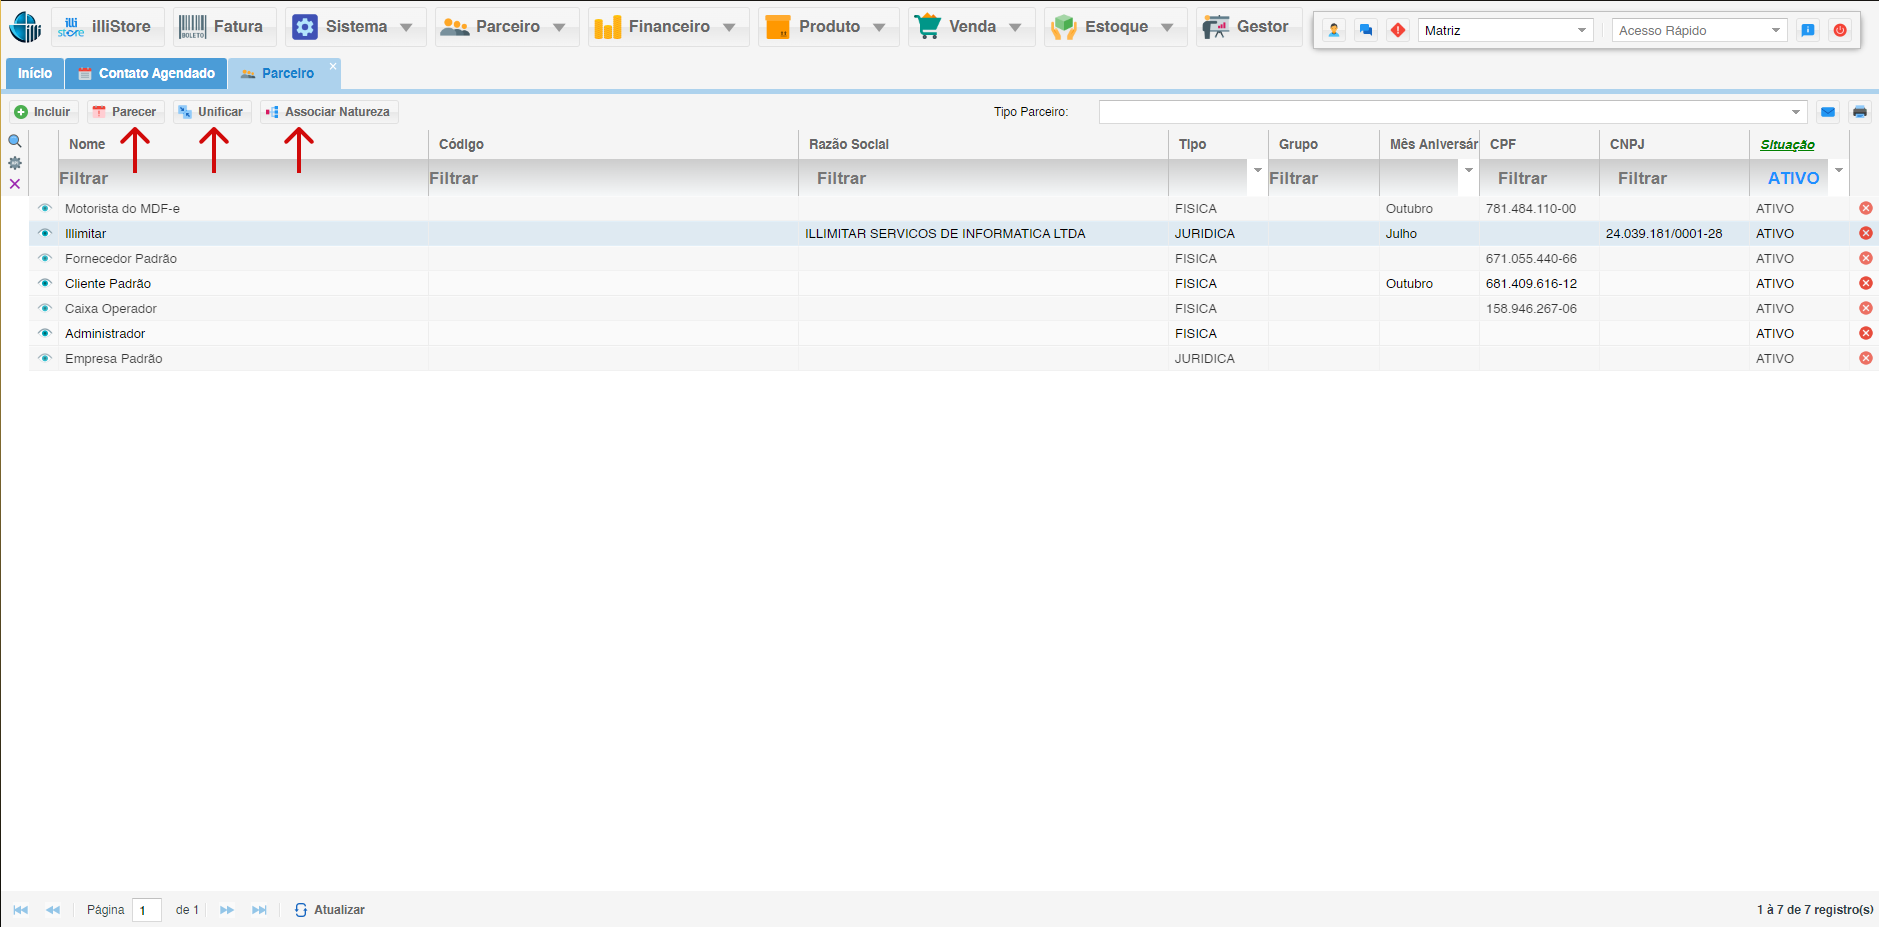Viewport: 1879px width, 927px height.
Task: Open the chat messages icon in top bar
Action: coord(1366,30)
